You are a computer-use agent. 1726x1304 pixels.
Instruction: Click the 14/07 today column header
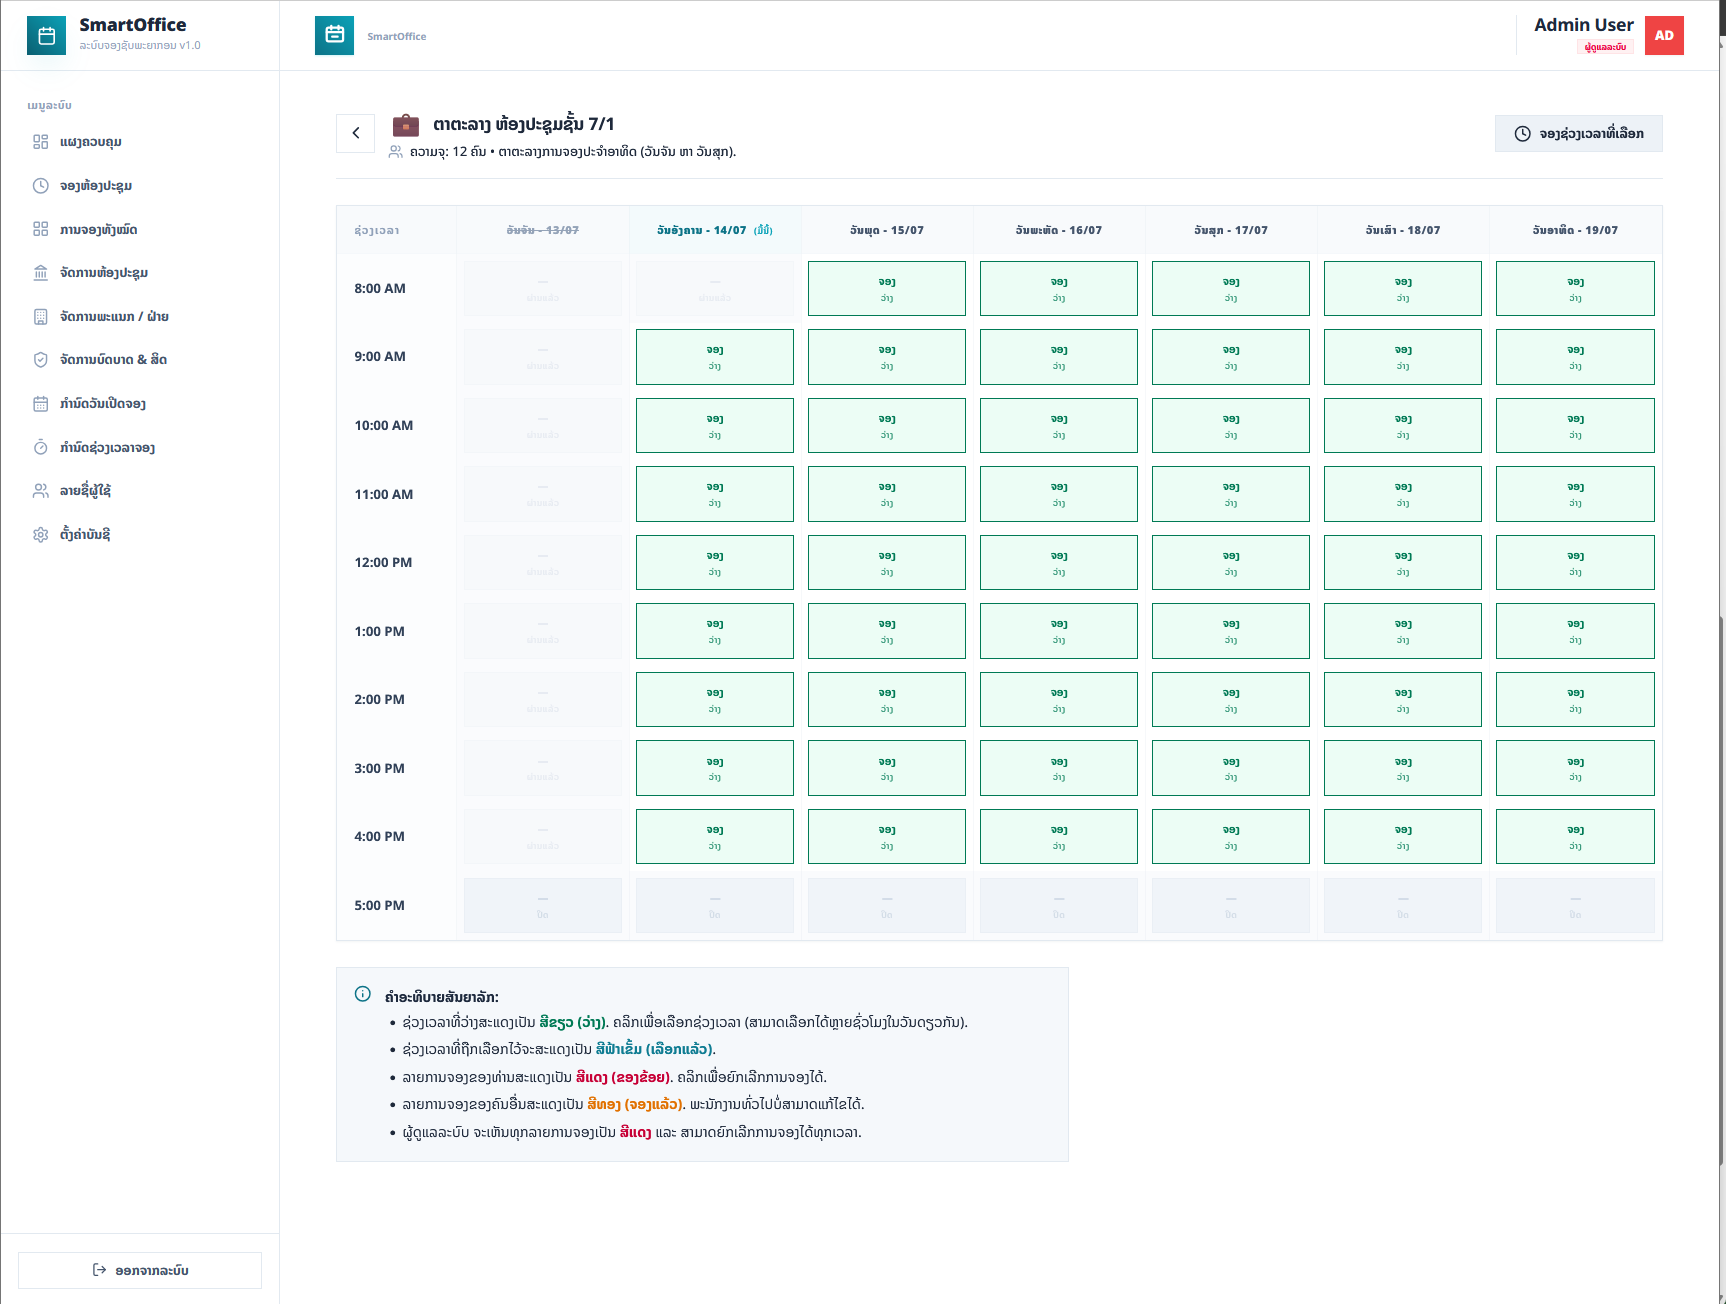click(x=715, y=230)
